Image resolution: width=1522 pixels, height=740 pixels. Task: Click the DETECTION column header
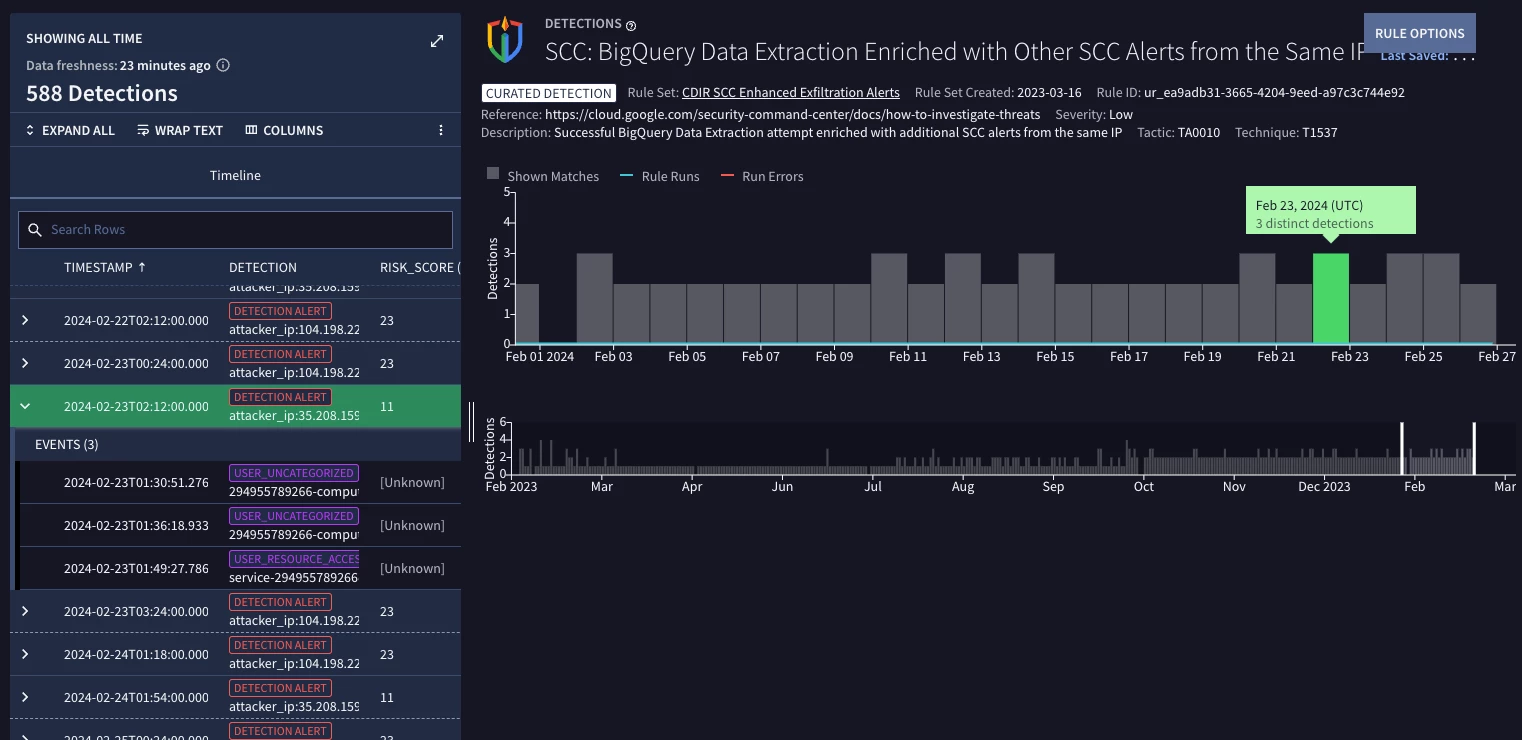pos(263,267)
